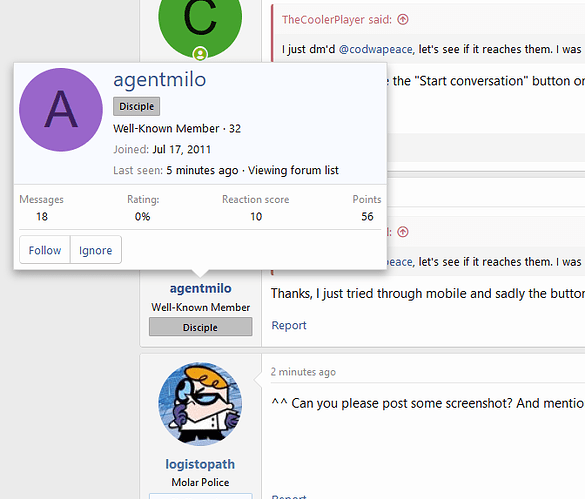Ignore agentmilo
This screenshot has height=499, width=585.
tap(96, 250)
